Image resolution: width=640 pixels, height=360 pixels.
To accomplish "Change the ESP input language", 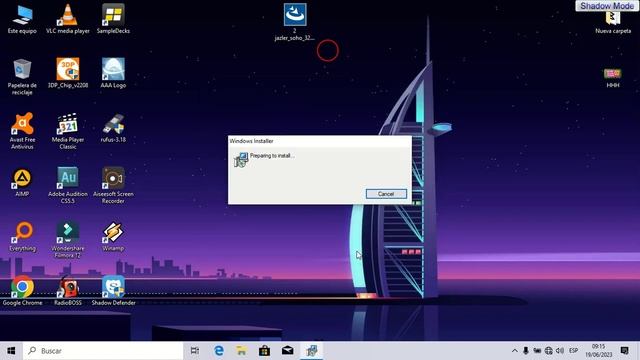I will point(573,351).
